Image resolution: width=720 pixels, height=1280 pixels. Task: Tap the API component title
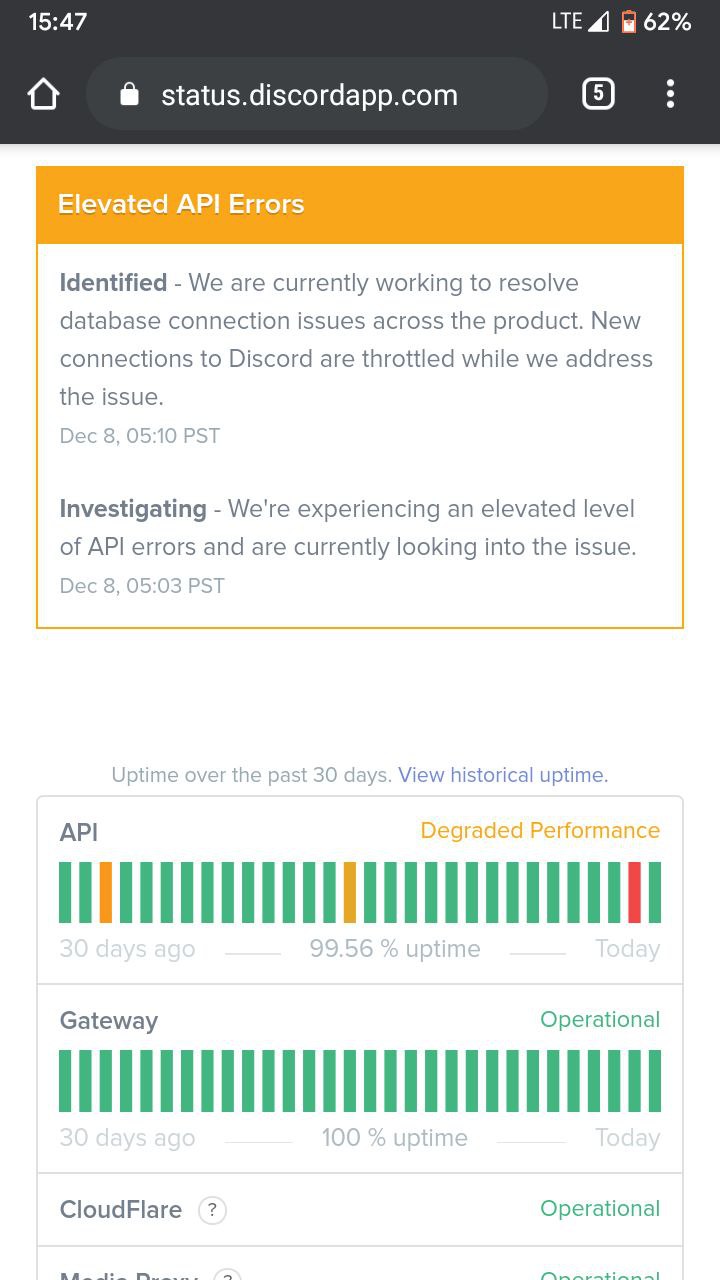point(79,832)
